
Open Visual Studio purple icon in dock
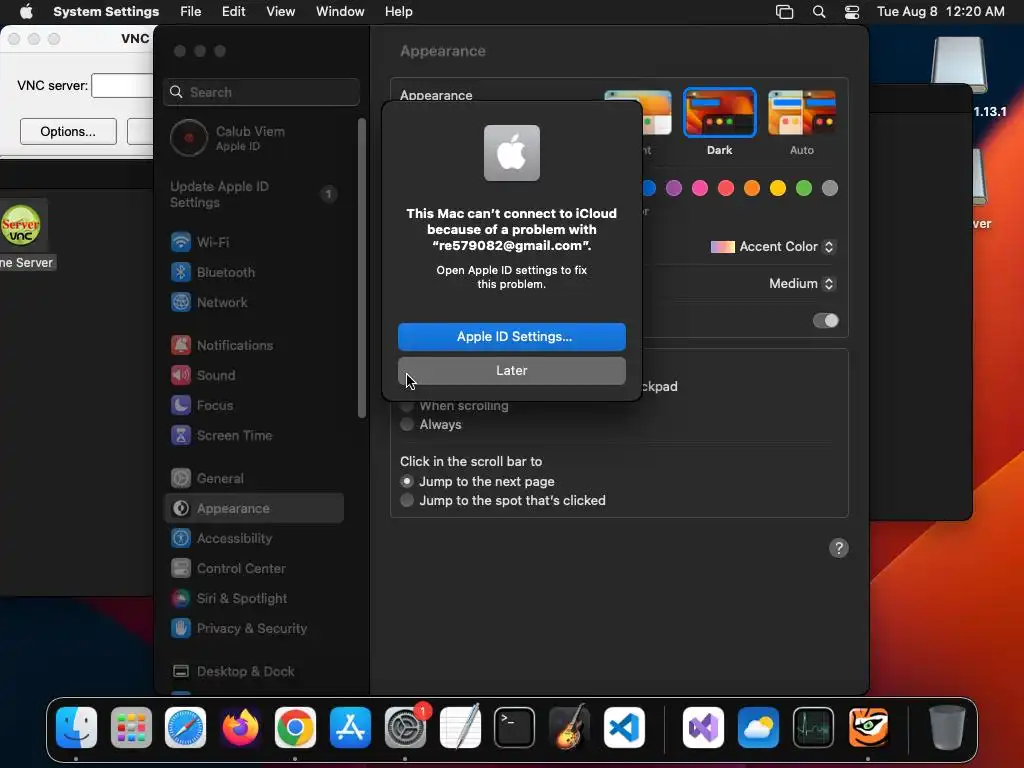703,727
